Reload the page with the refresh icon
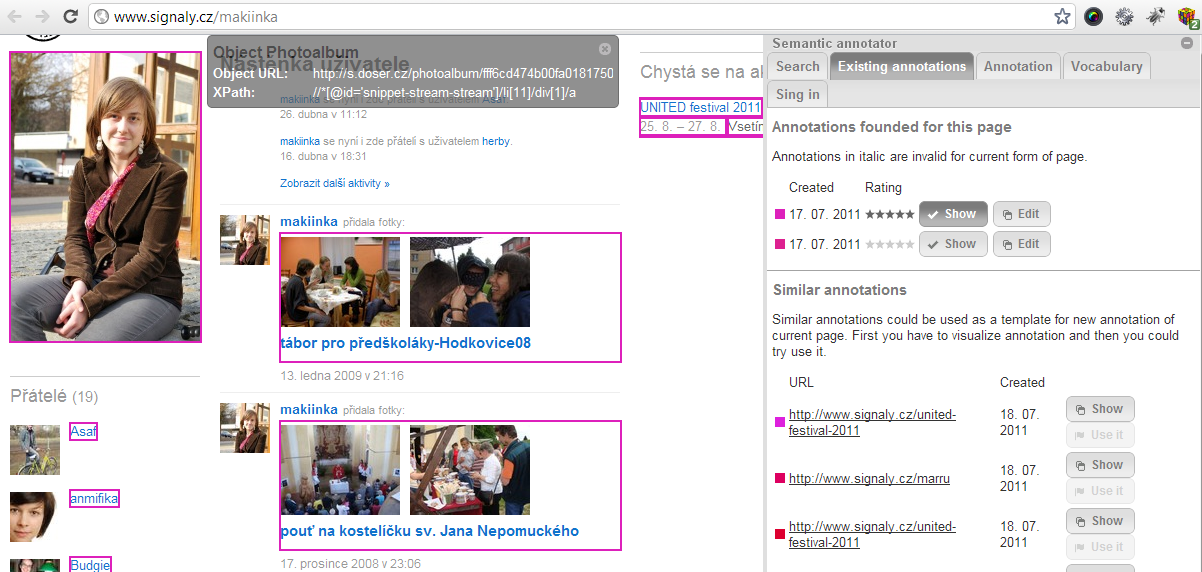This screenshot has width=1202, height=572. (71, 16)
